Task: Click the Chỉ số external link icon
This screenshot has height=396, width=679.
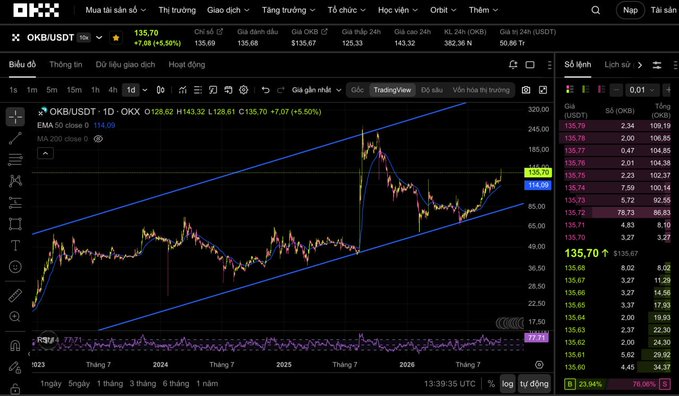Action: click(x=220, y=32)
